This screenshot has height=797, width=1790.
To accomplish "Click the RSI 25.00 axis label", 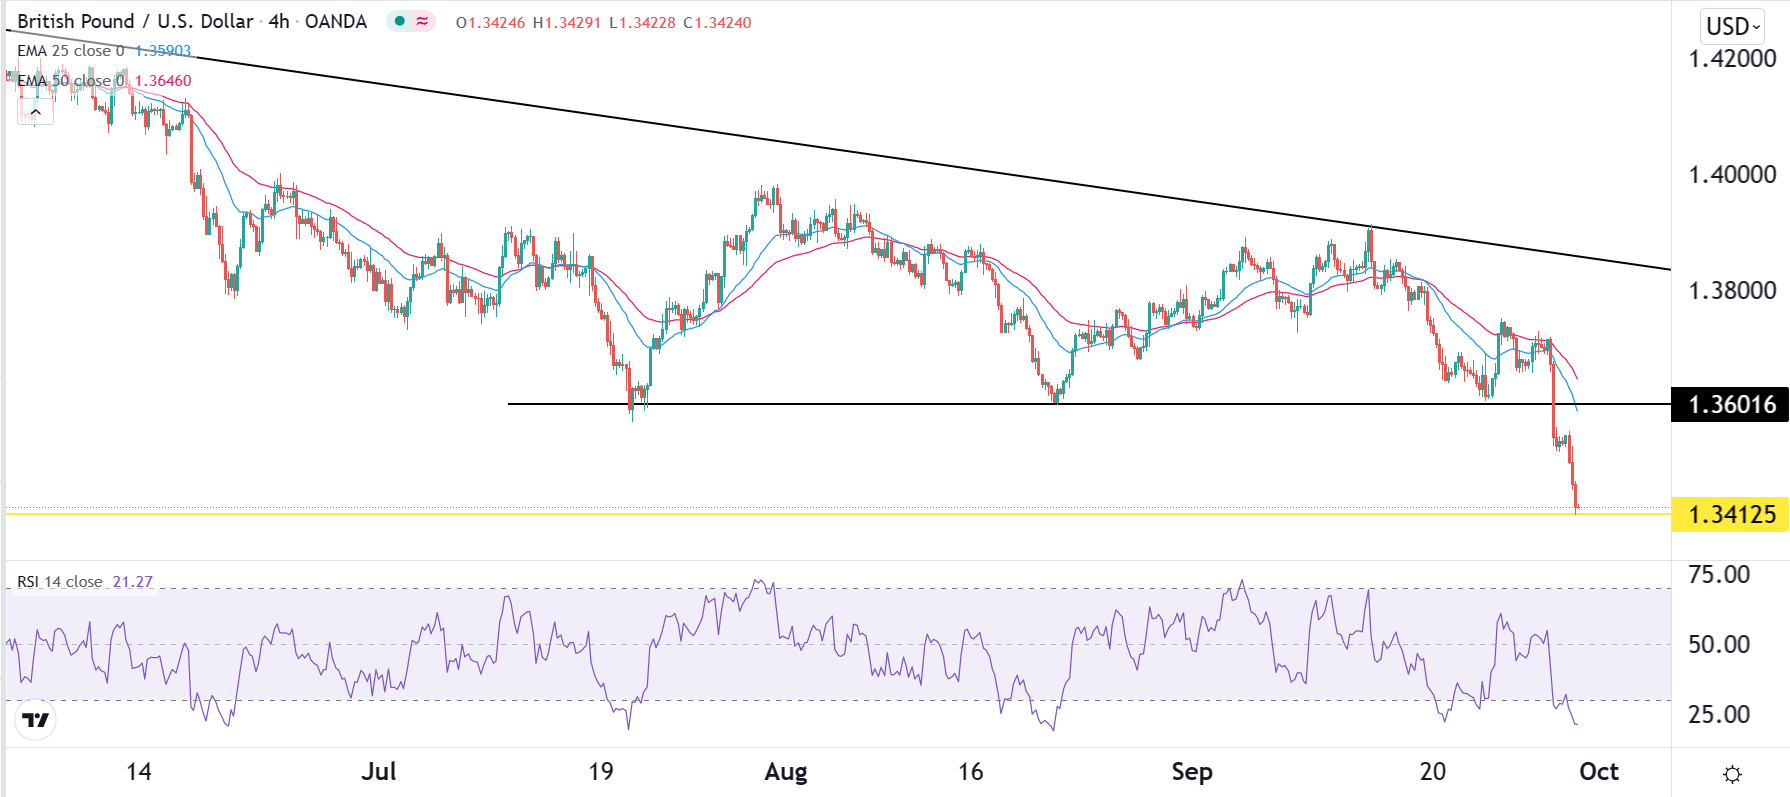I will point(1719,715).
